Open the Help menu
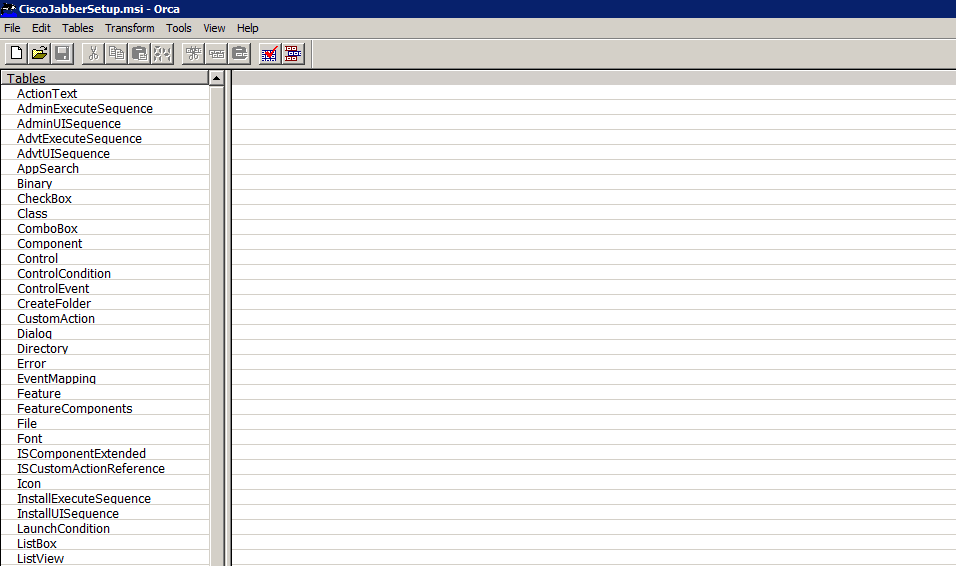This screenshot has height=566, width=956. 248,28
